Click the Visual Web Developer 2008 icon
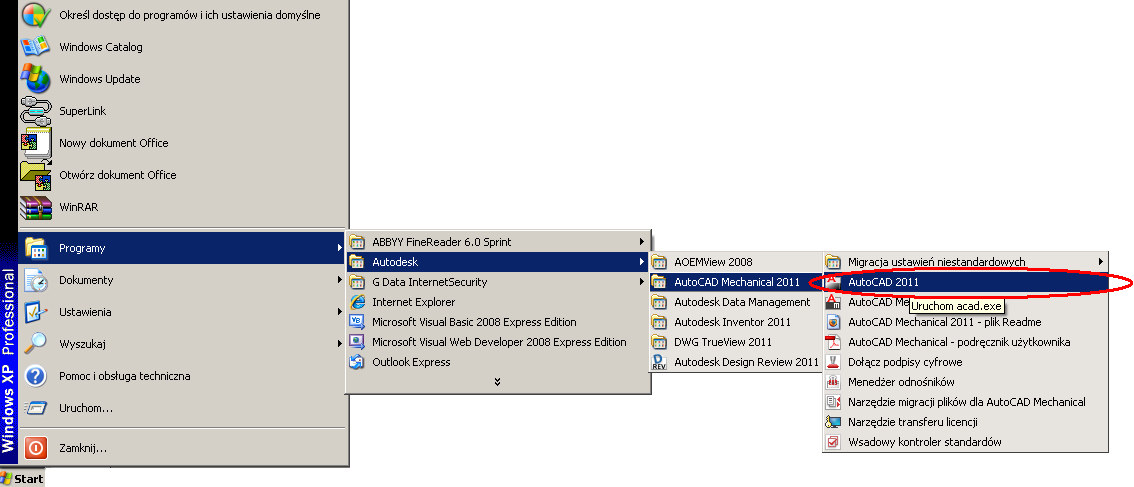1134x487 pixels. click(357, 342)
